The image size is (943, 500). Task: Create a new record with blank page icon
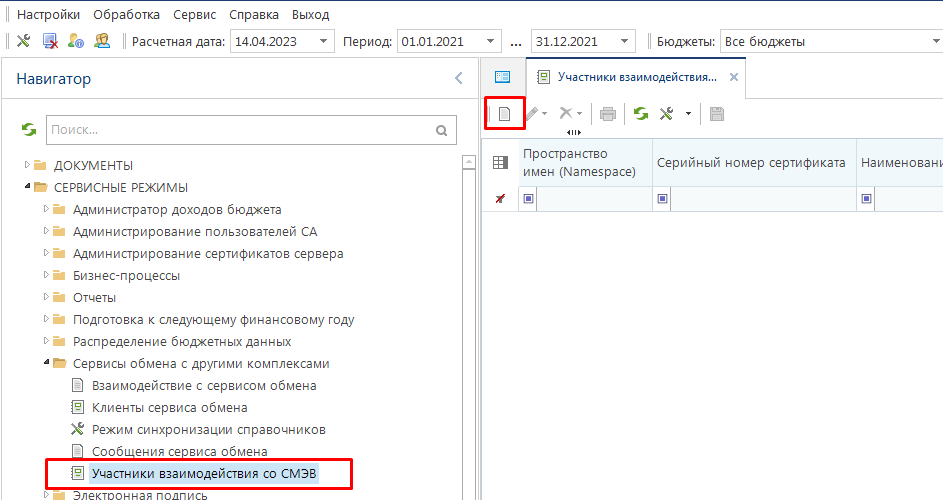(505, 113)
